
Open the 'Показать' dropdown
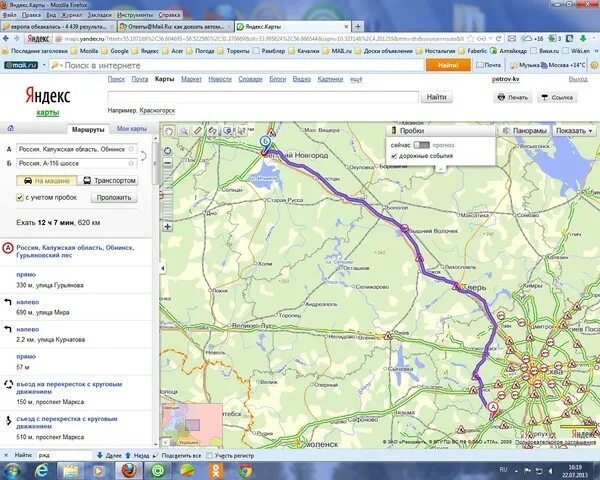(574, 131)
